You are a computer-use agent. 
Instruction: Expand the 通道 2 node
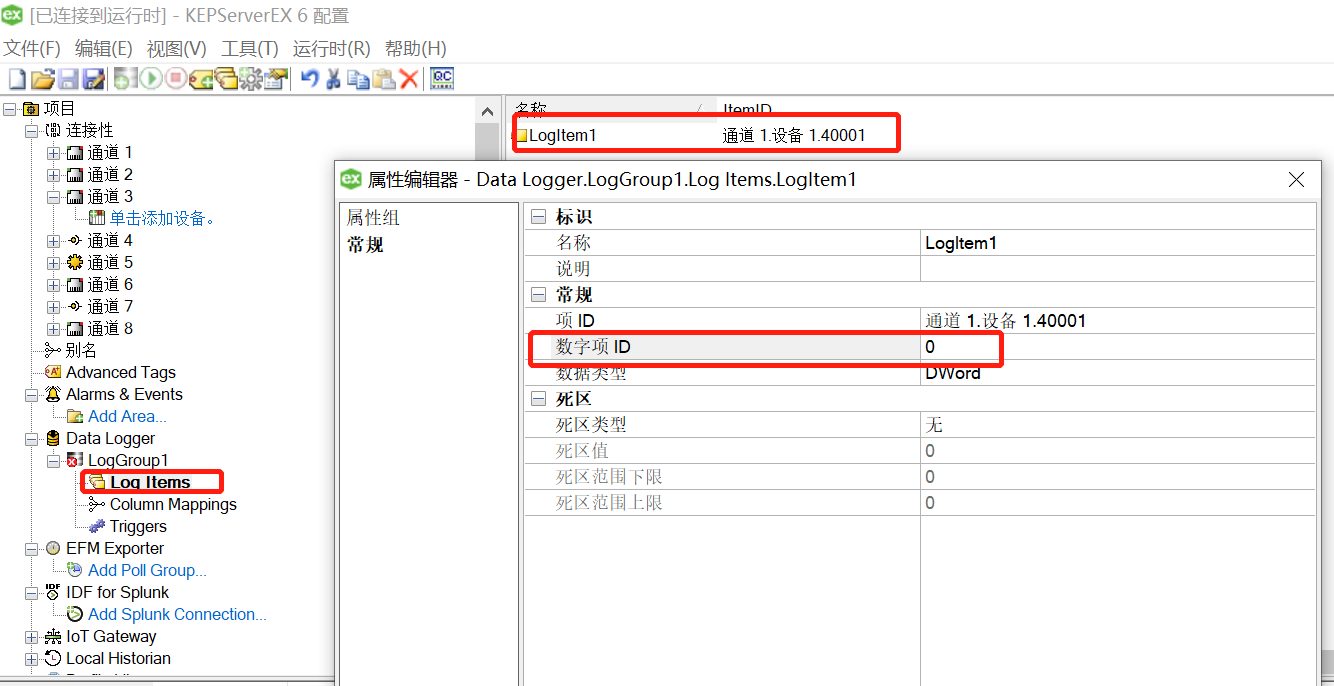point(53,174)
